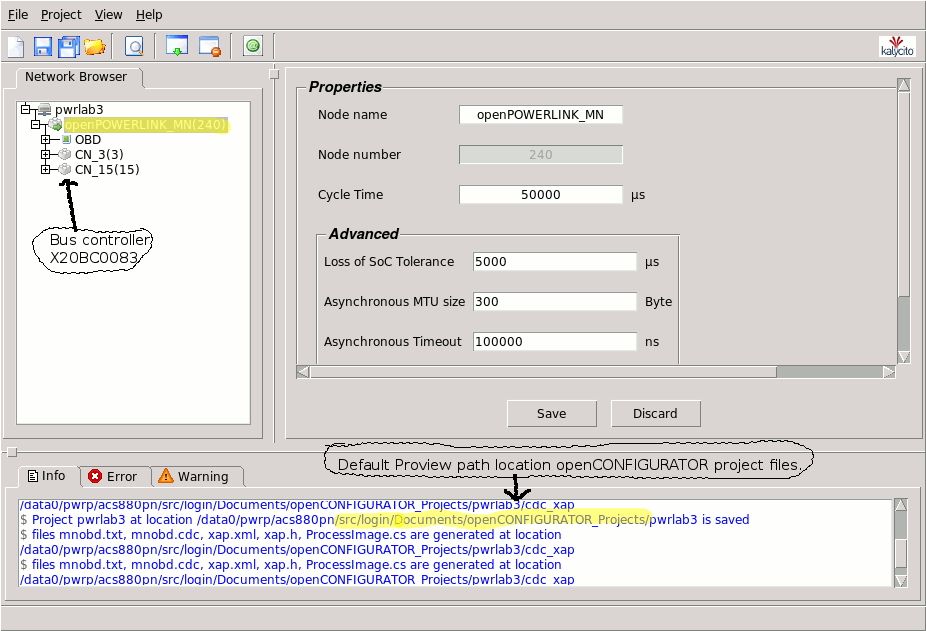Image resolution: width=926 pixels, height=631 pixels.
Task: Click the Cycle Time input field
Action: pyautogui.click(x=540, y=195)
